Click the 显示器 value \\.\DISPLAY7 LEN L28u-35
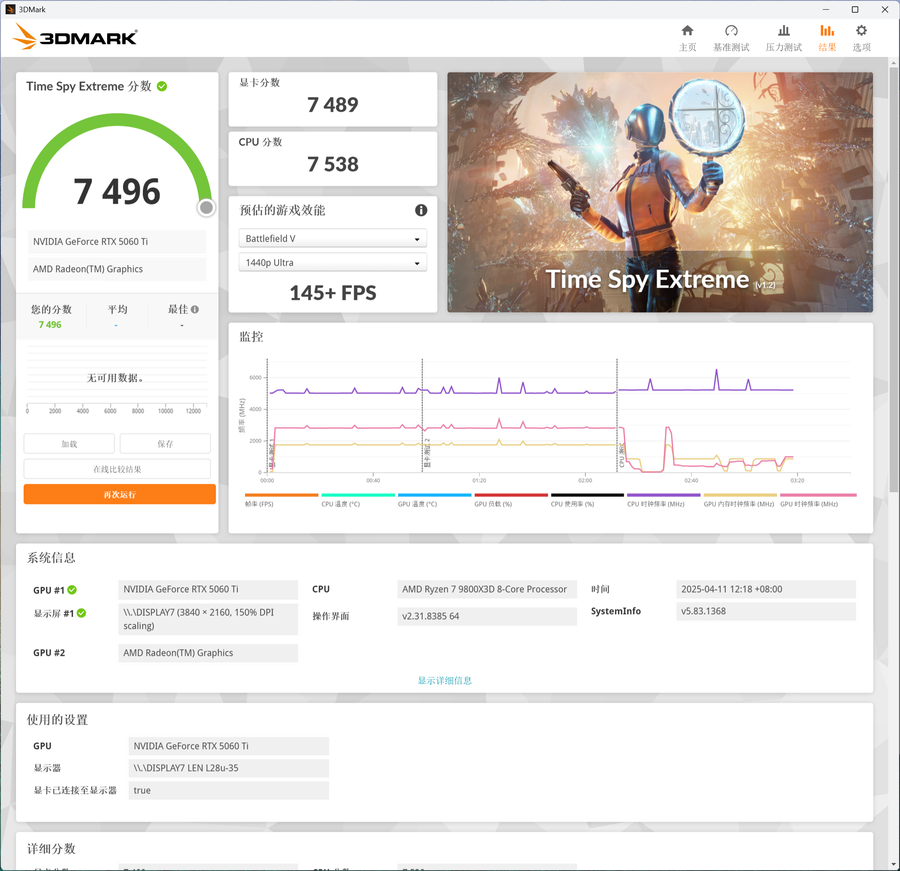 [x=228, y=768]
